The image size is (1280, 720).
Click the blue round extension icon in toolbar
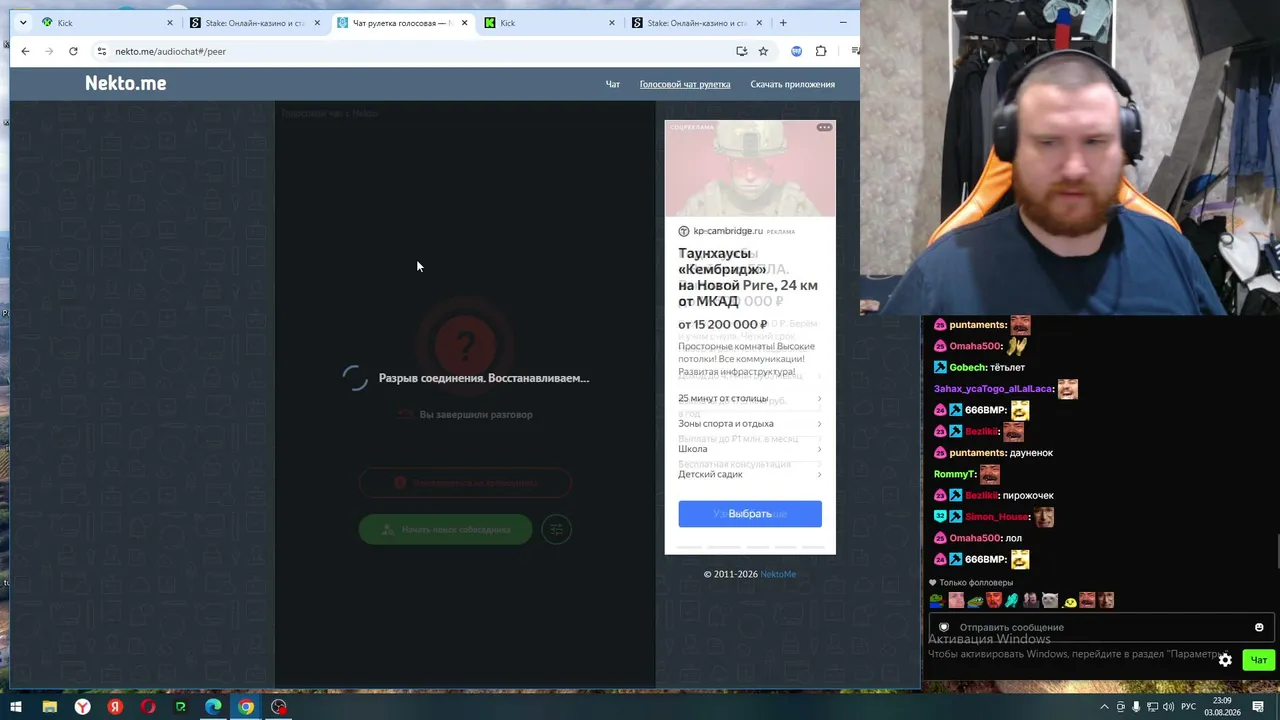click(796, 51)
